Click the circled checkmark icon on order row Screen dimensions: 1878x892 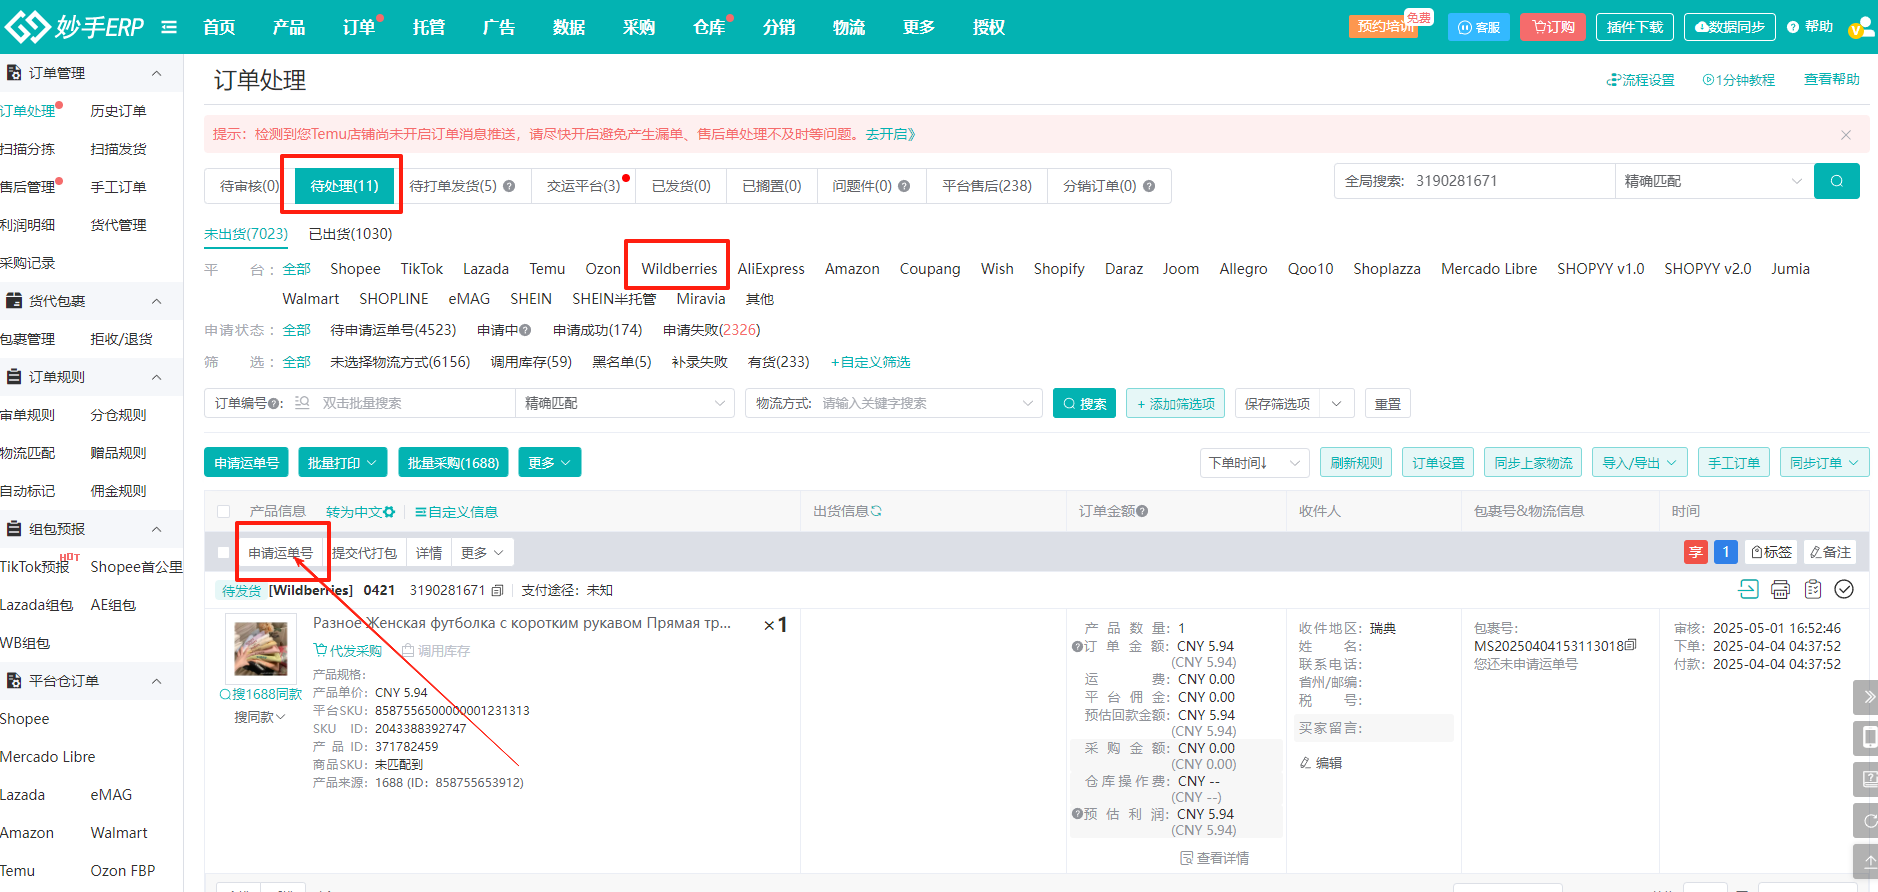(1845, 589)
